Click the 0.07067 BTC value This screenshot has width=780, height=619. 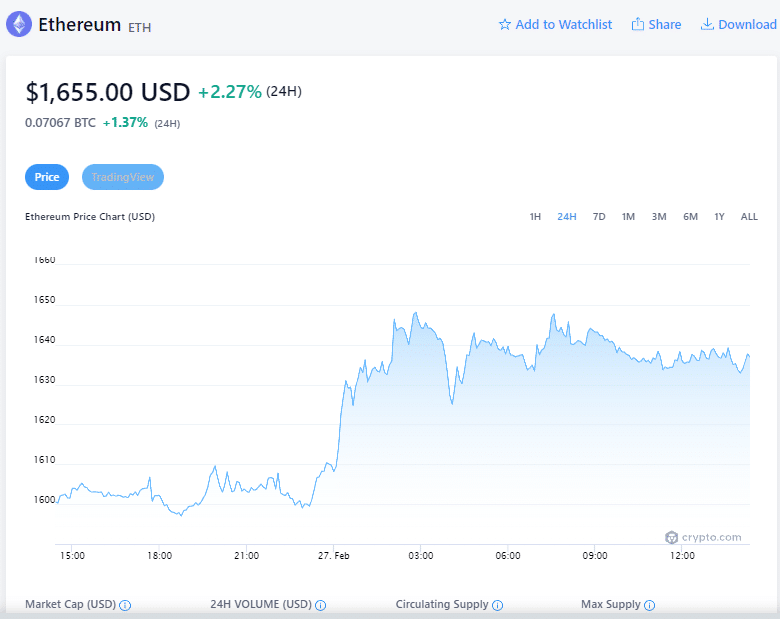tap(60, 122)
